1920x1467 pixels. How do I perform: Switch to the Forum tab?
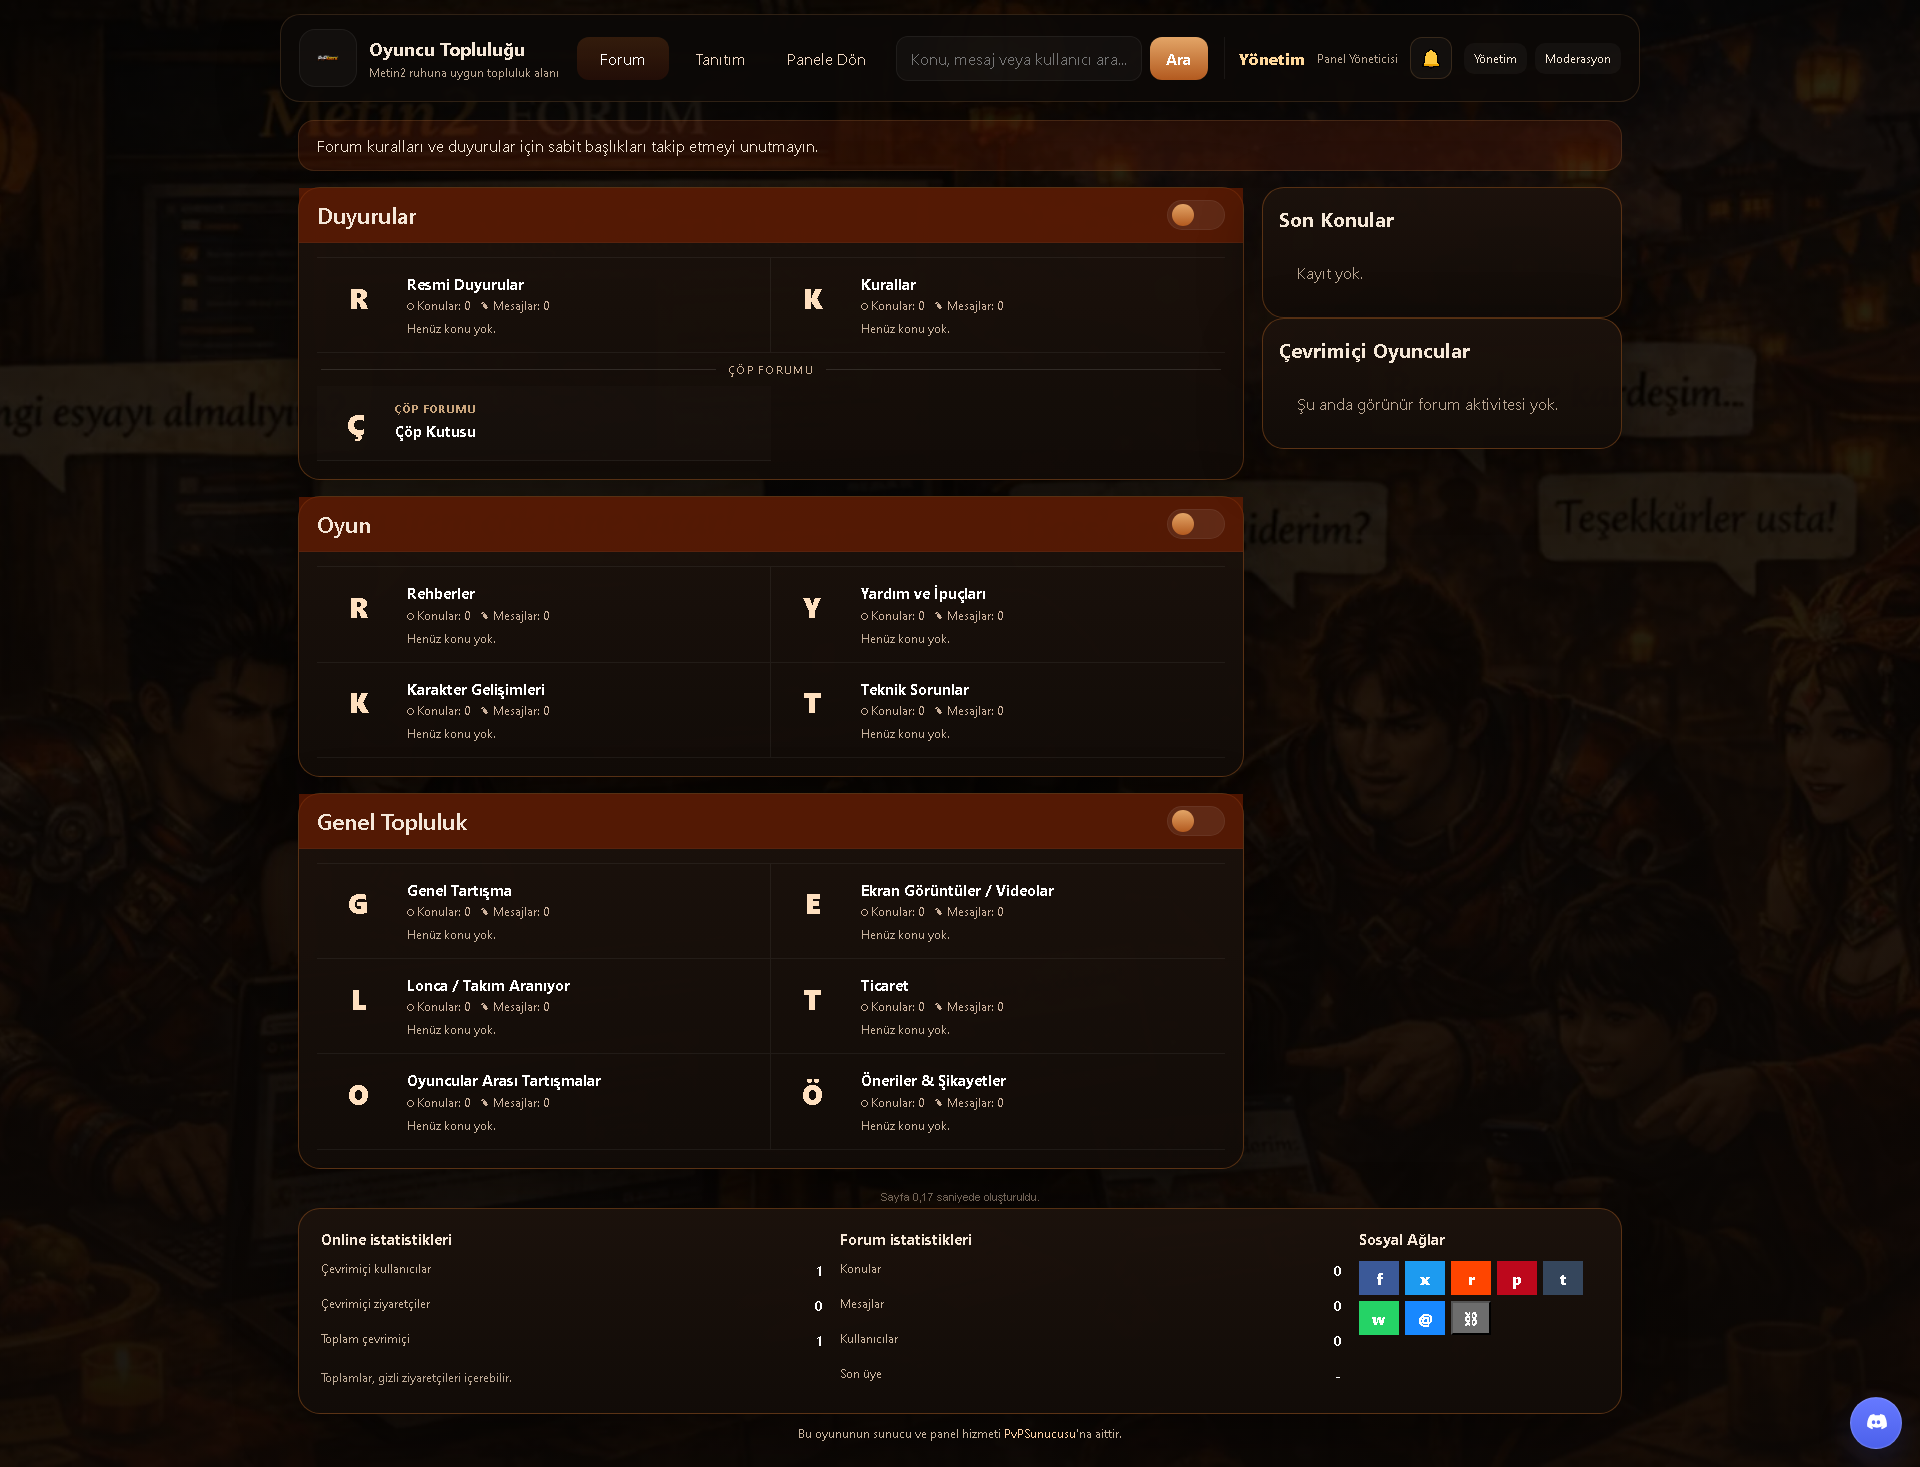tap(622, 59)
